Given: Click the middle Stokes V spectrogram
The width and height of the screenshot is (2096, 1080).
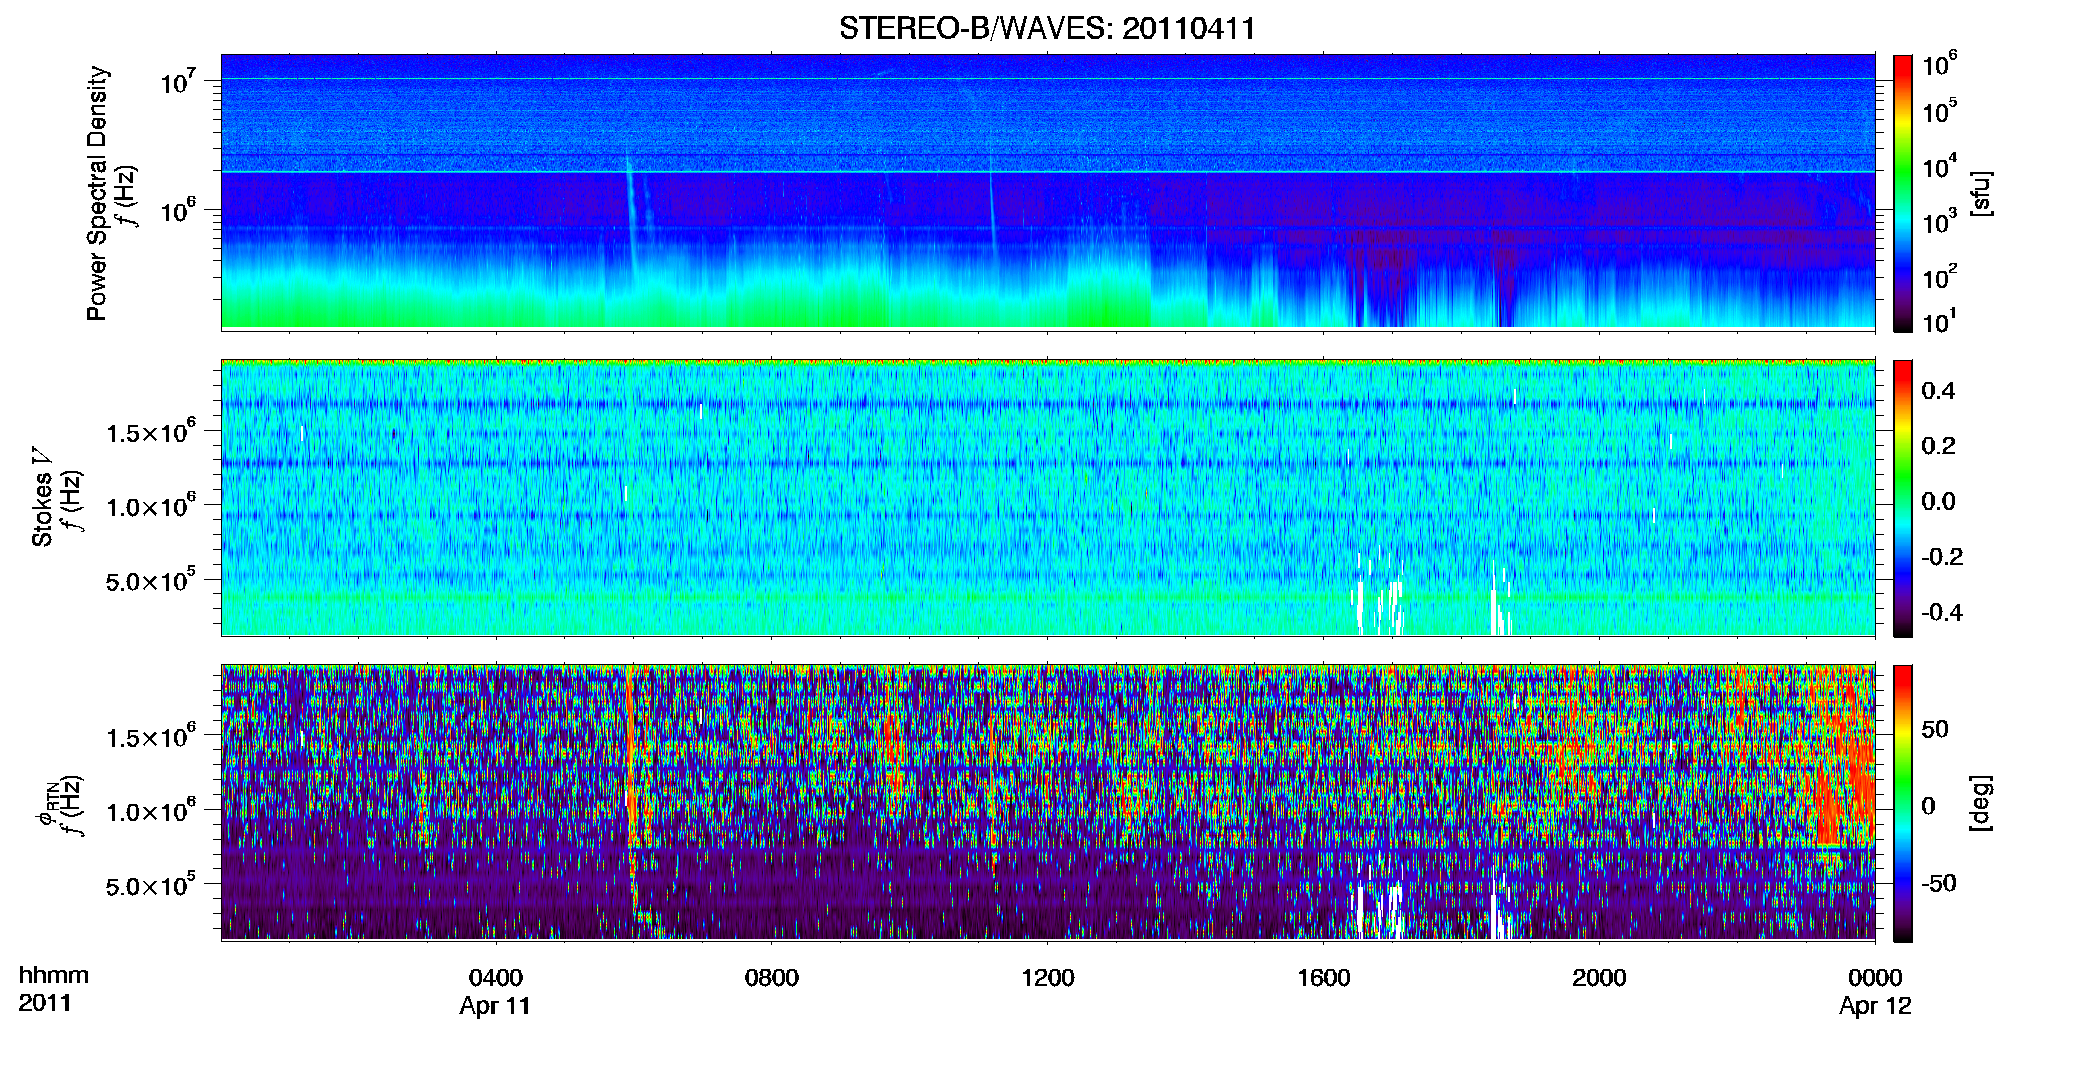Looking at the screenshot, I should 1048,497.
